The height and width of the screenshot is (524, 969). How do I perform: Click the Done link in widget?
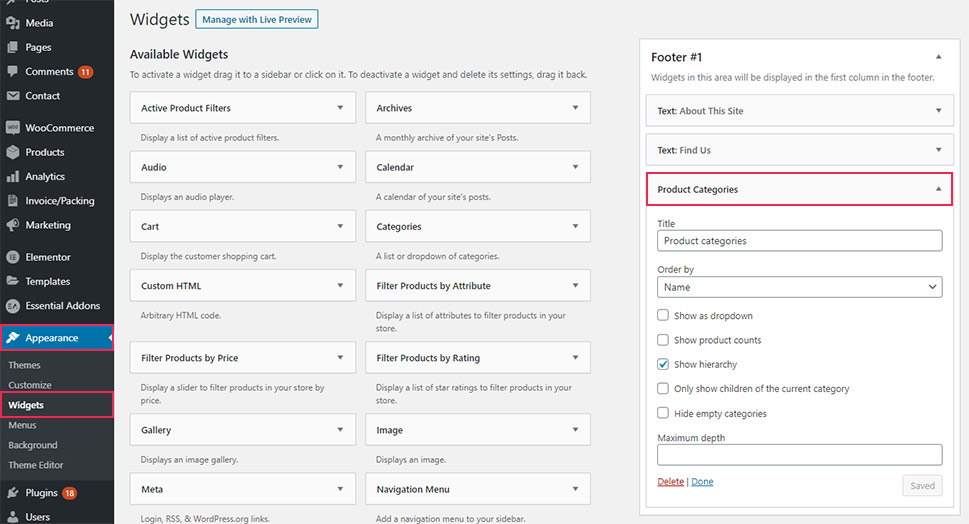coord(702,482)
